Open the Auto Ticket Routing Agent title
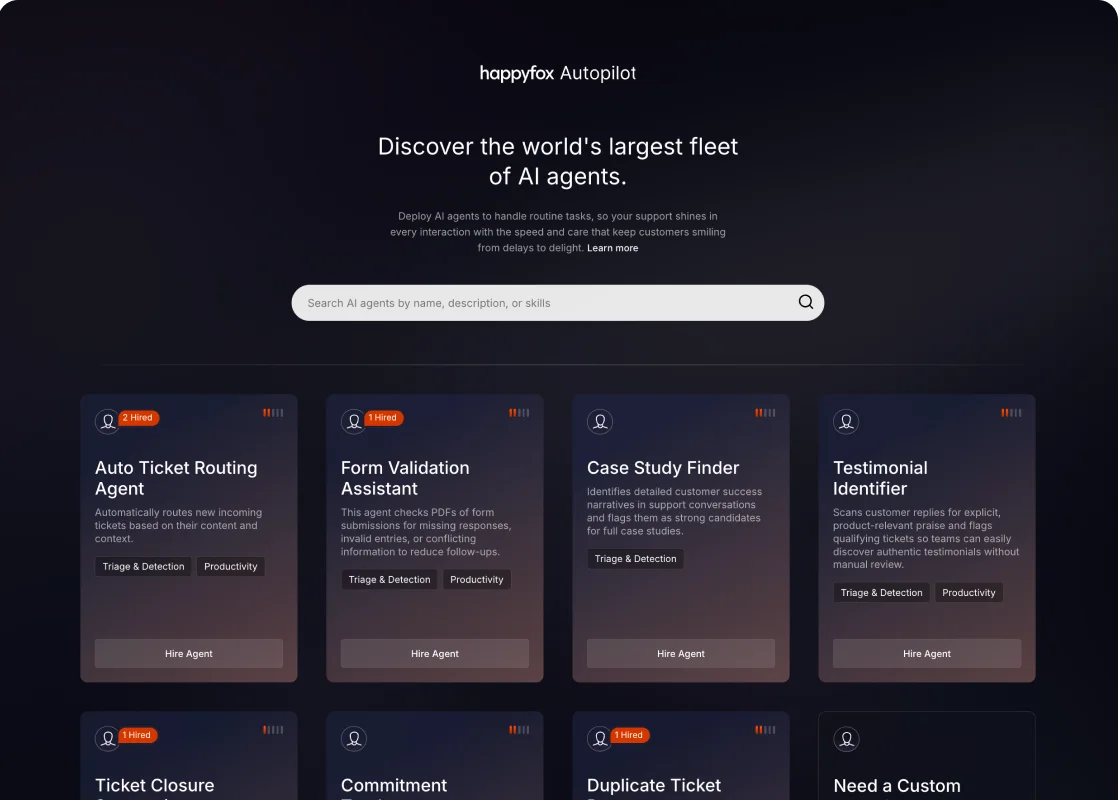This screenshot has width=1118, height=800. (x=176, y=478)
